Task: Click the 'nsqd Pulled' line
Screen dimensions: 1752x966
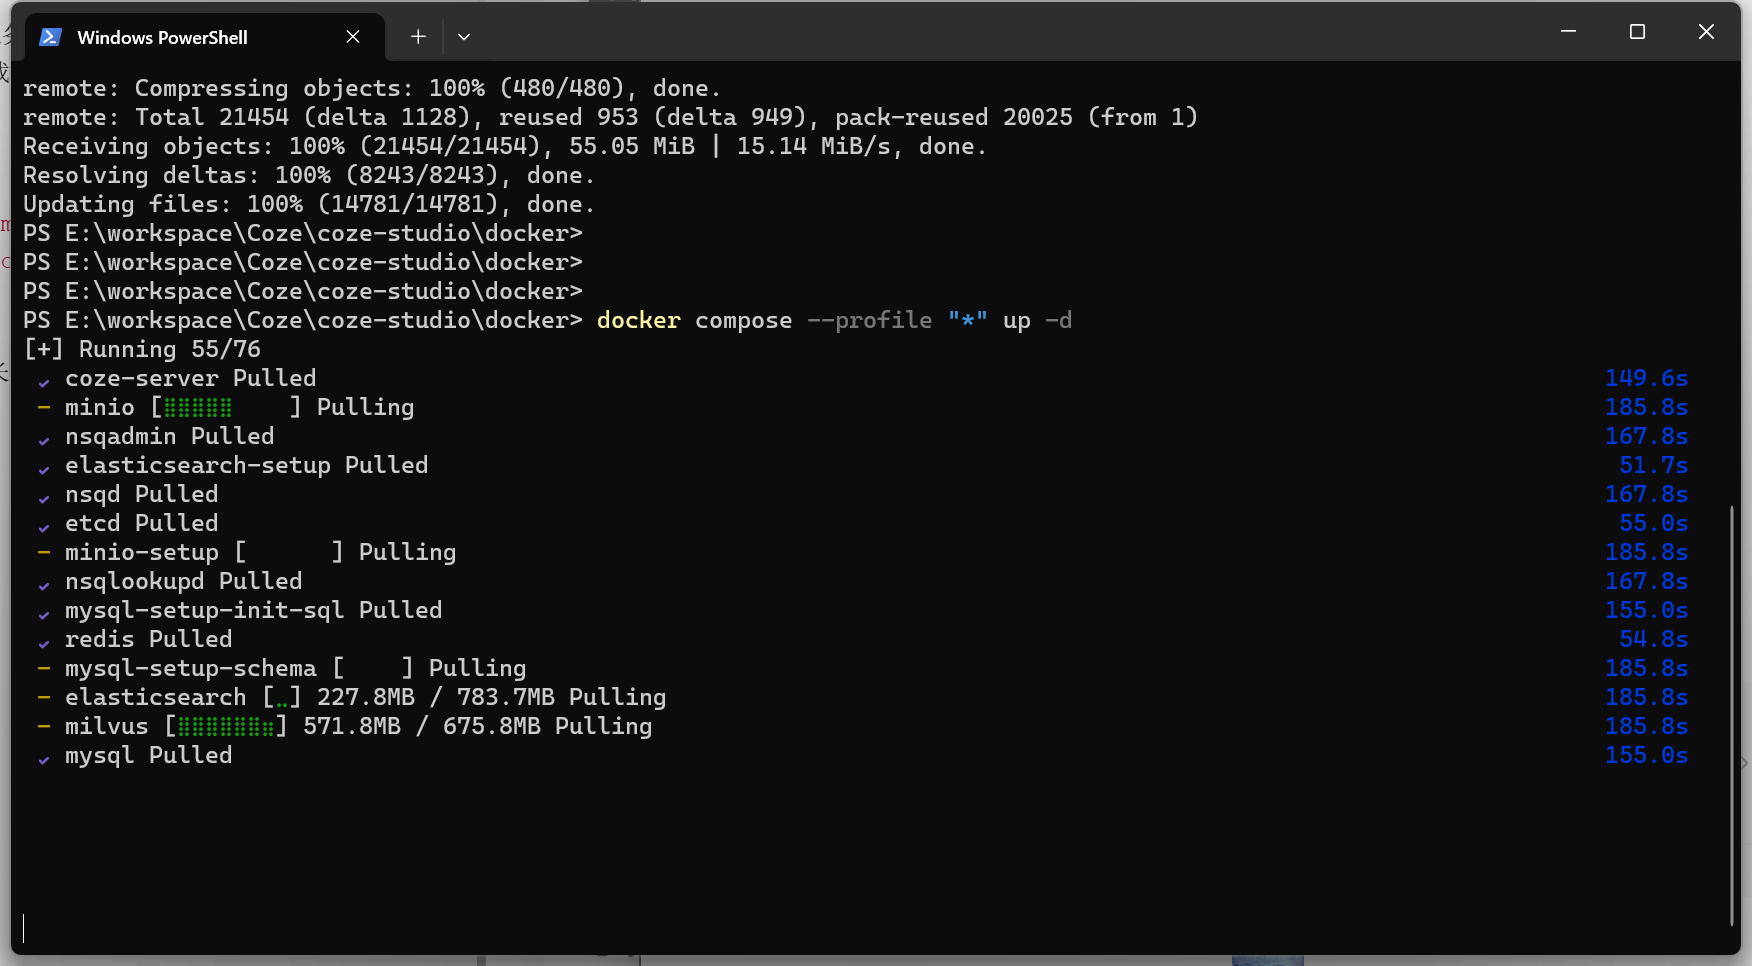Action: pyautogui.click(x=141, y=495)
